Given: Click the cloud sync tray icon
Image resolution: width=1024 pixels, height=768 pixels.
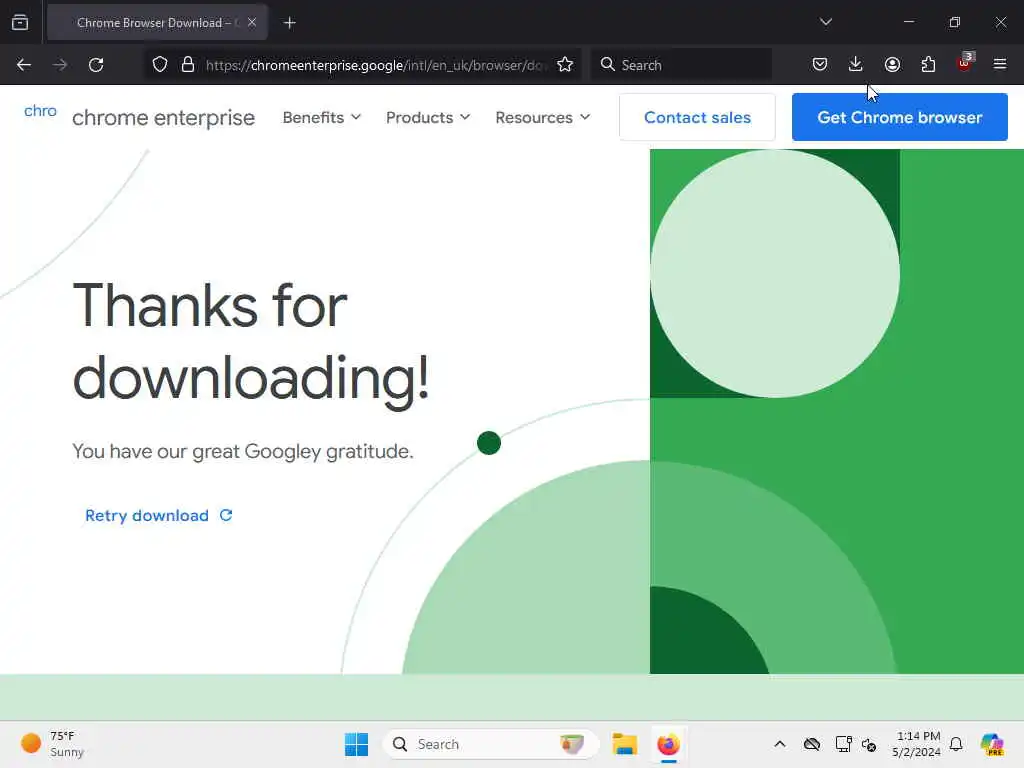Looking at the screenshot, I should [x=812, y=744].
